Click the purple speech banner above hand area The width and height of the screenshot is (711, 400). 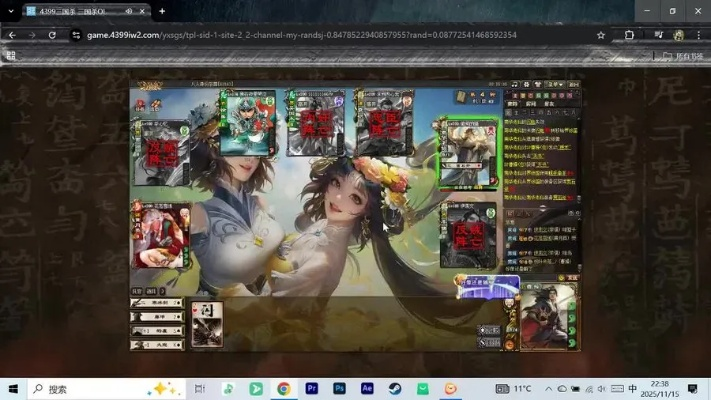488,288
